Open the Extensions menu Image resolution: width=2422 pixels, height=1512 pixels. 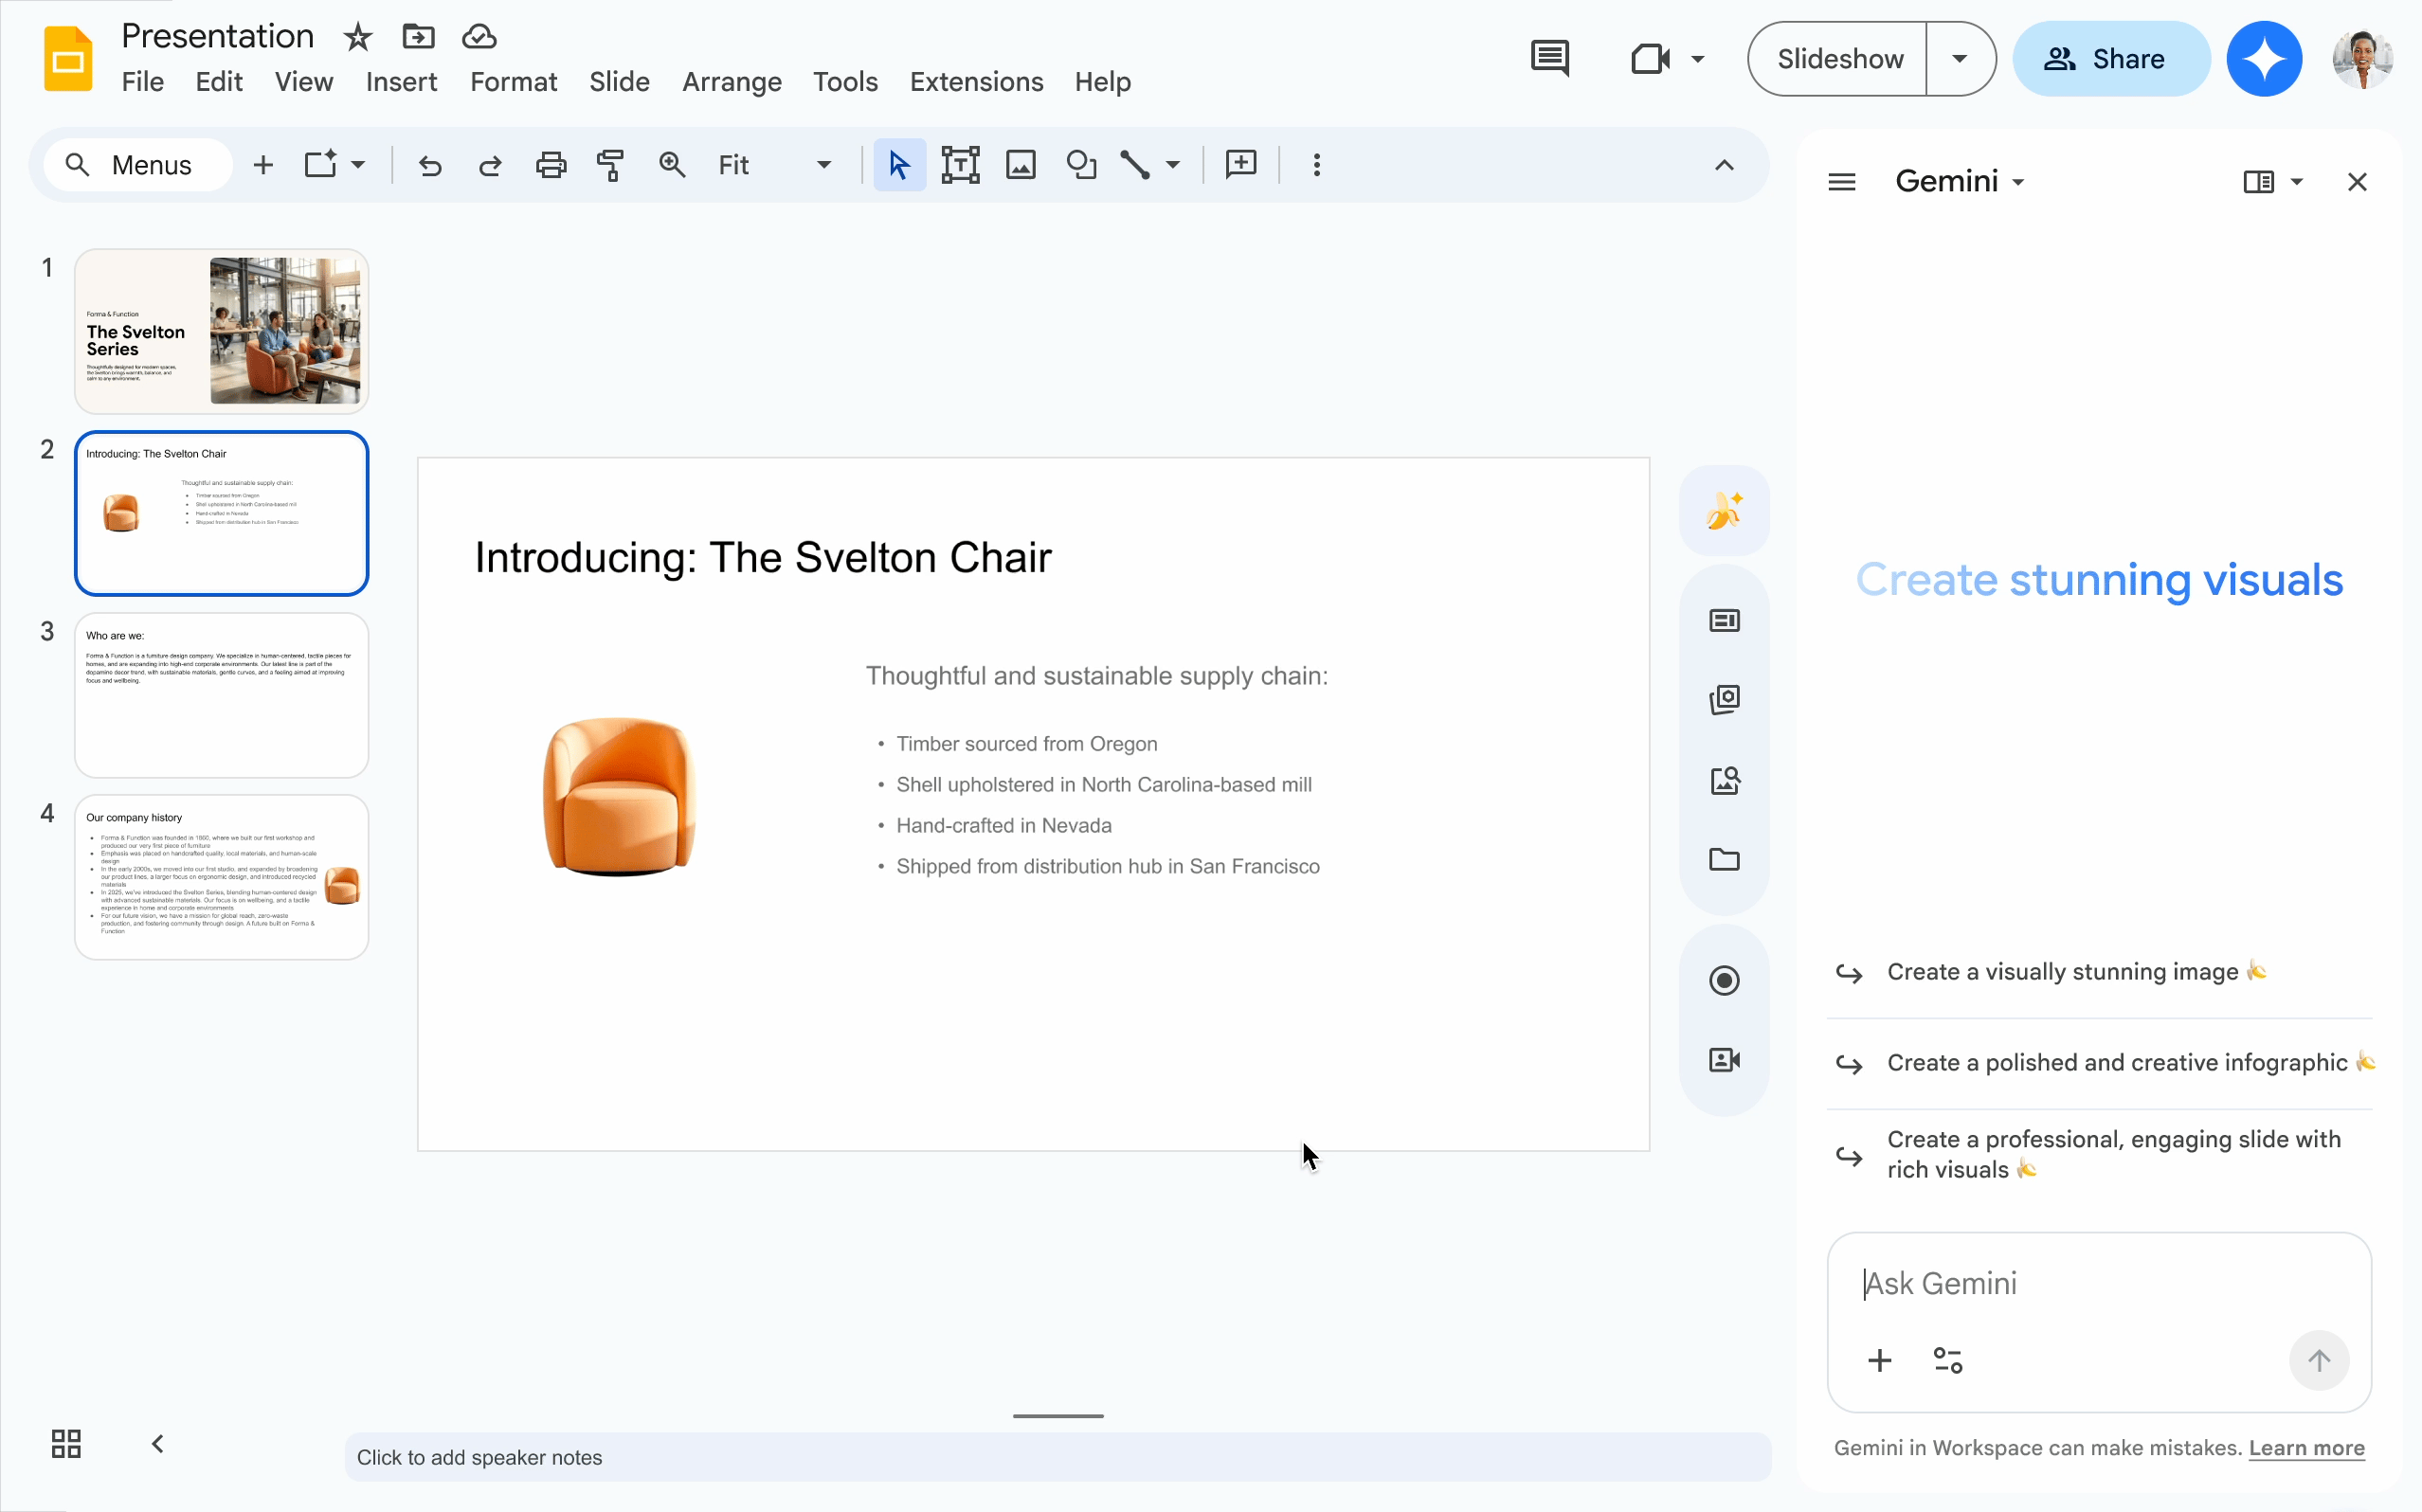coord(976,82)
